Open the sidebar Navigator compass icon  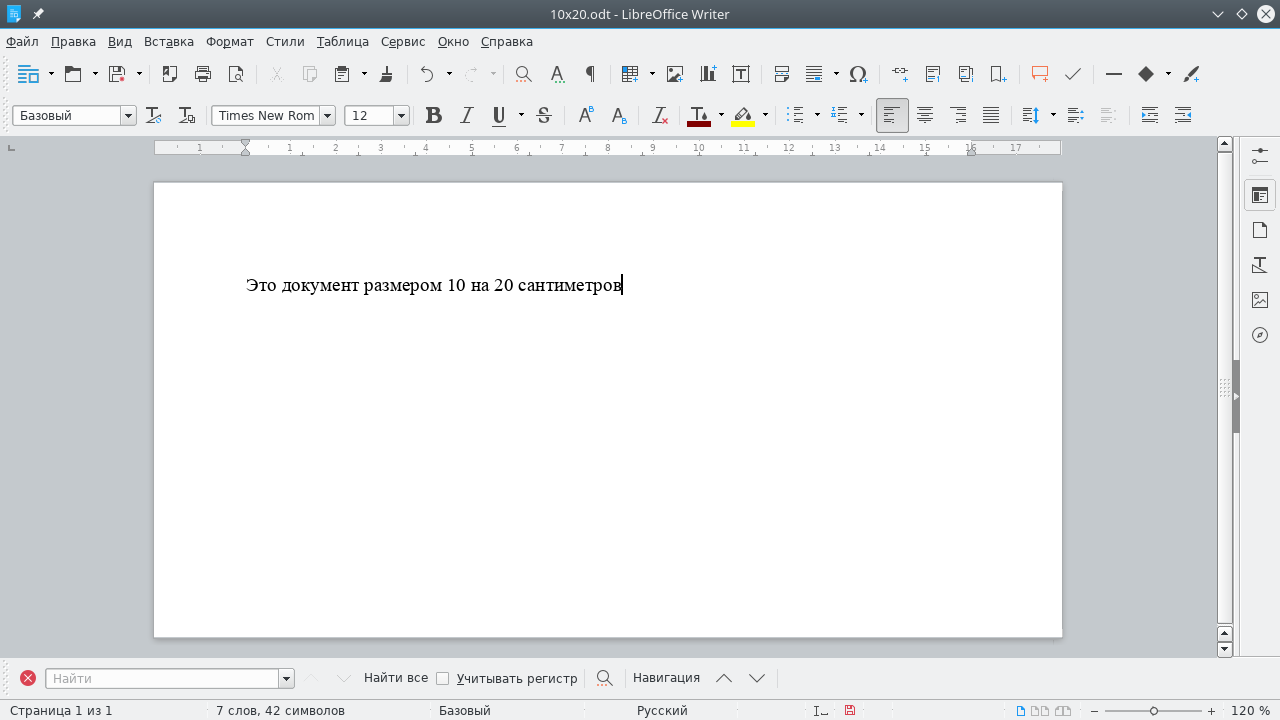(x=1260, y=335)
